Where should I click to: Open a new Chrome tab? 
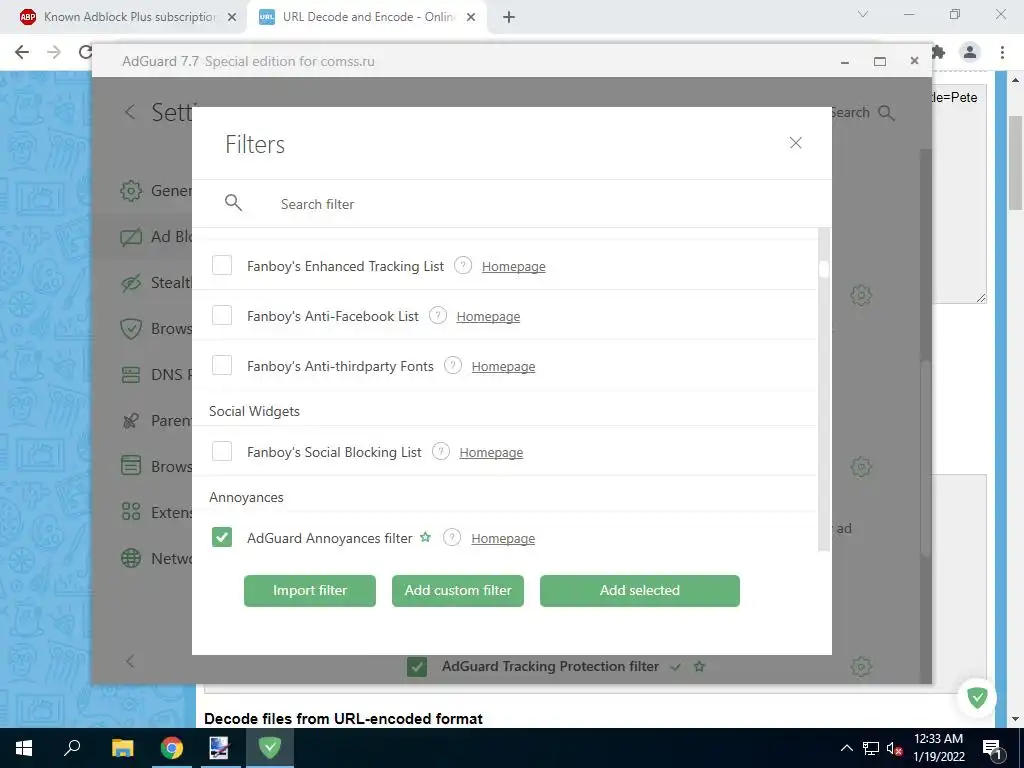point(509,17)
